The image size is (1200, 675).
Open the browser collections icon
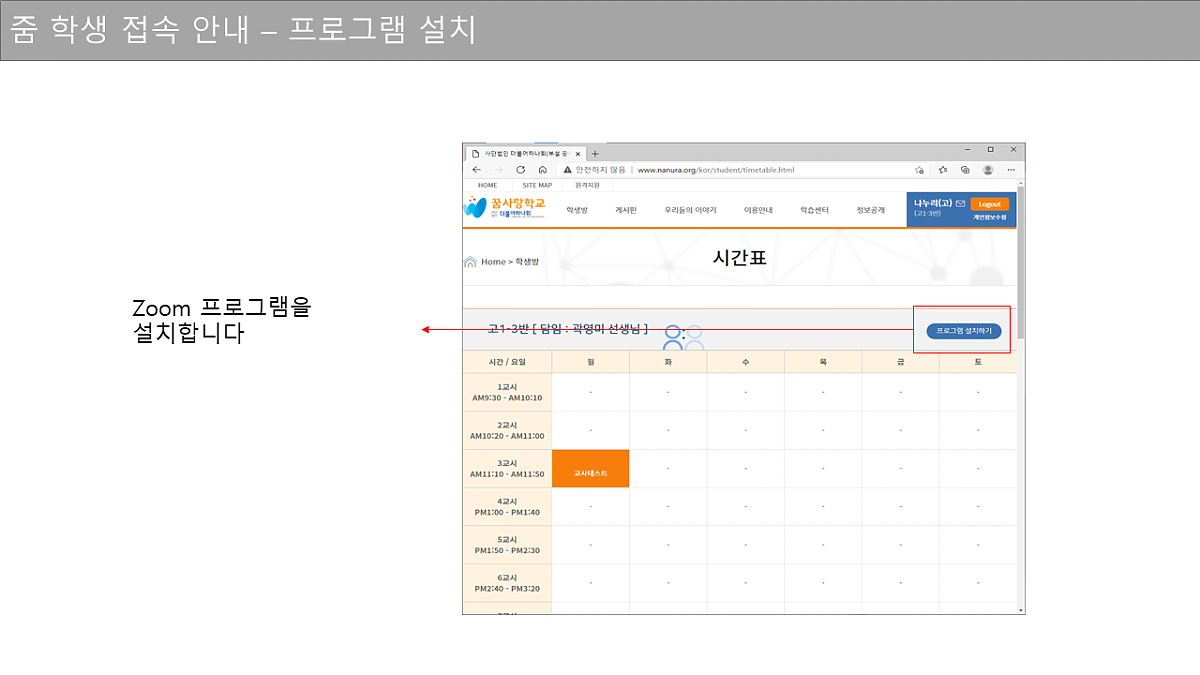click(x=965, y=170)
